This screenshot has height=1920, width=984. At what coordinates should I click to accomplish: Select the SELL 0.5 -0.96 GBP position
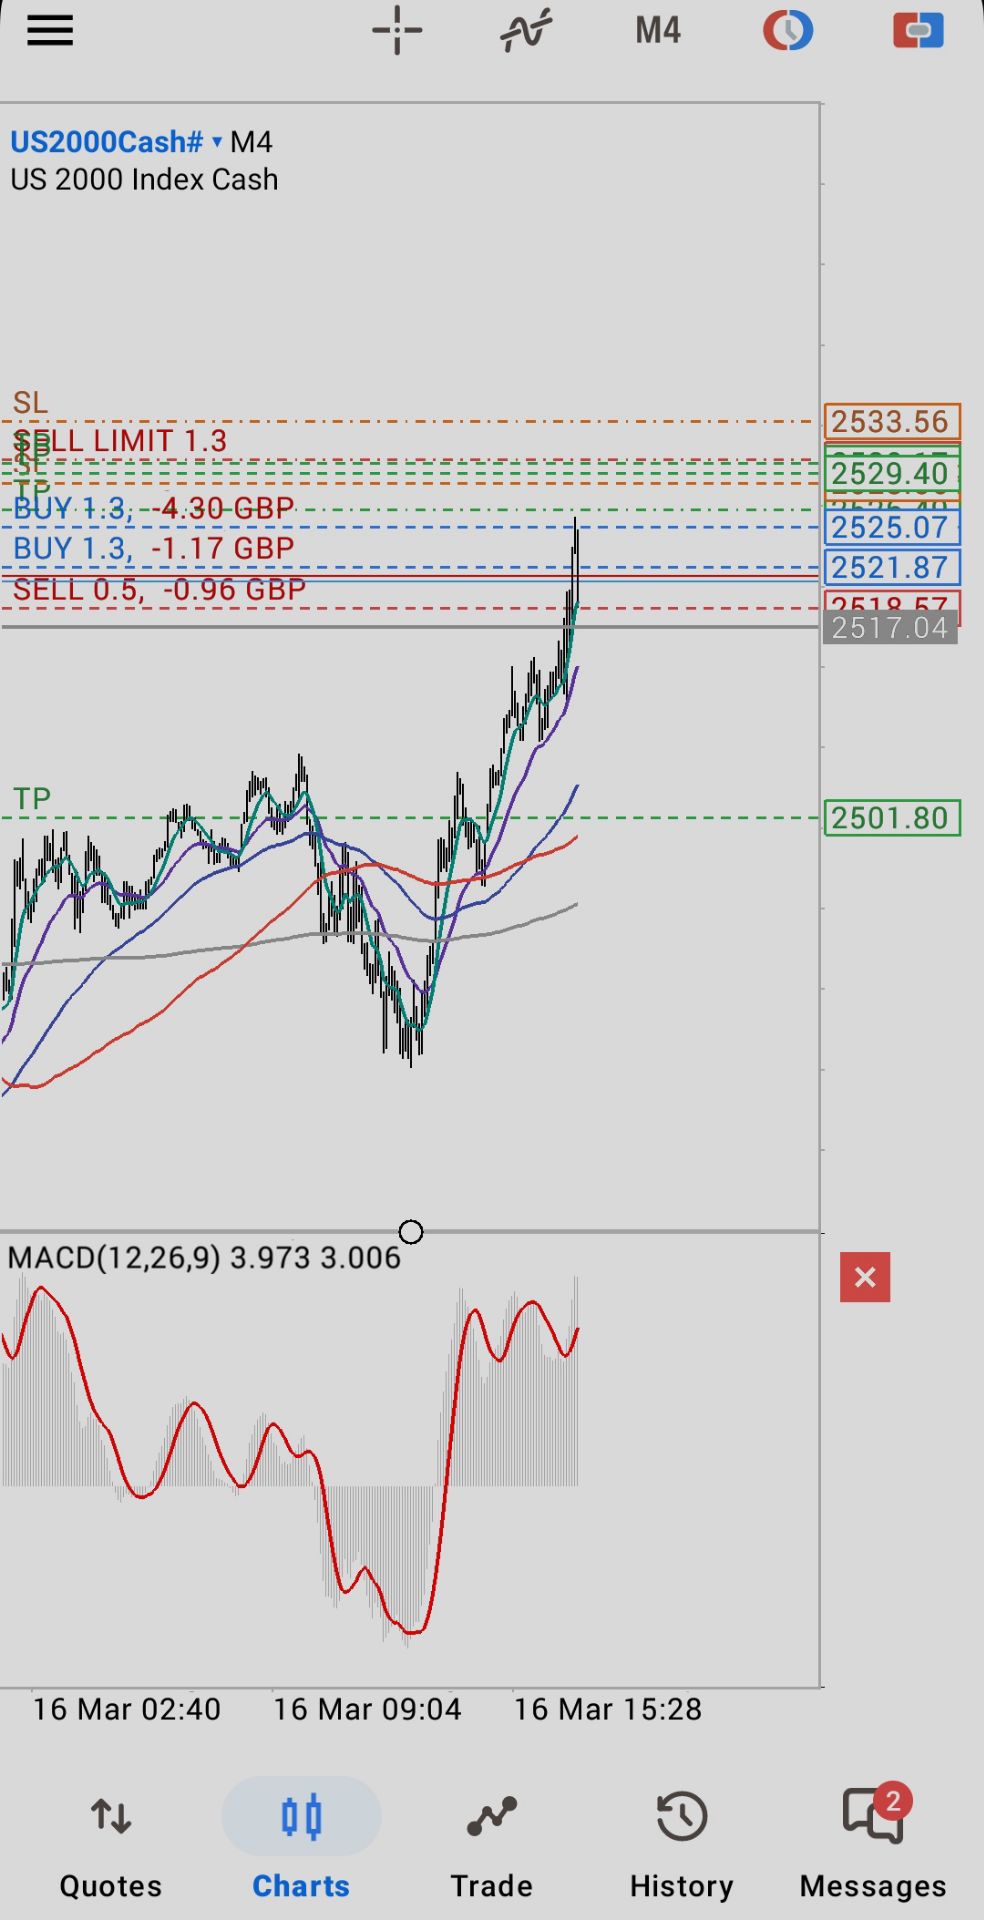click(x=159, y=590)
